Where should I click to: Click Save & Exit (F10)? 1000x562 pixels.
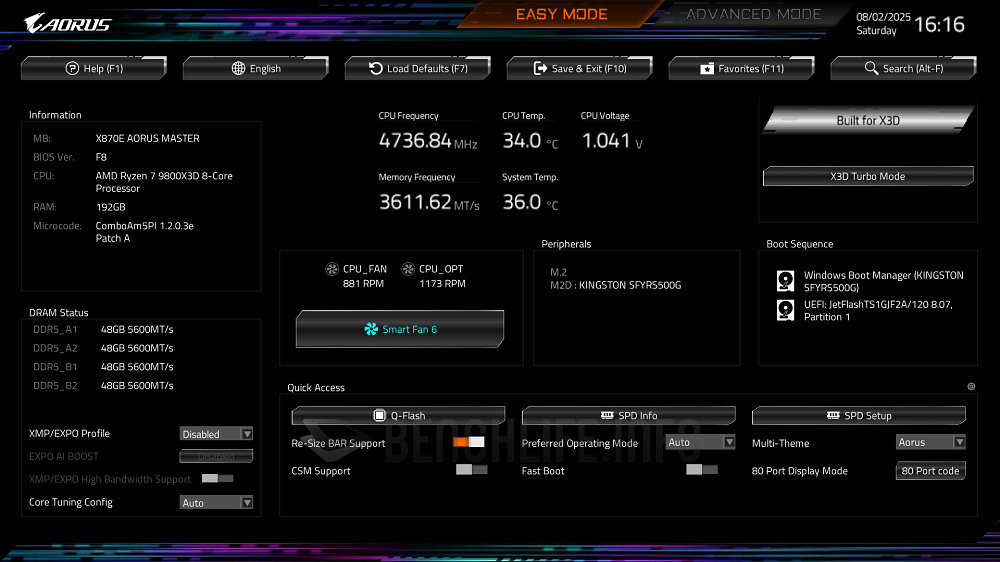[x=580, y=68]
